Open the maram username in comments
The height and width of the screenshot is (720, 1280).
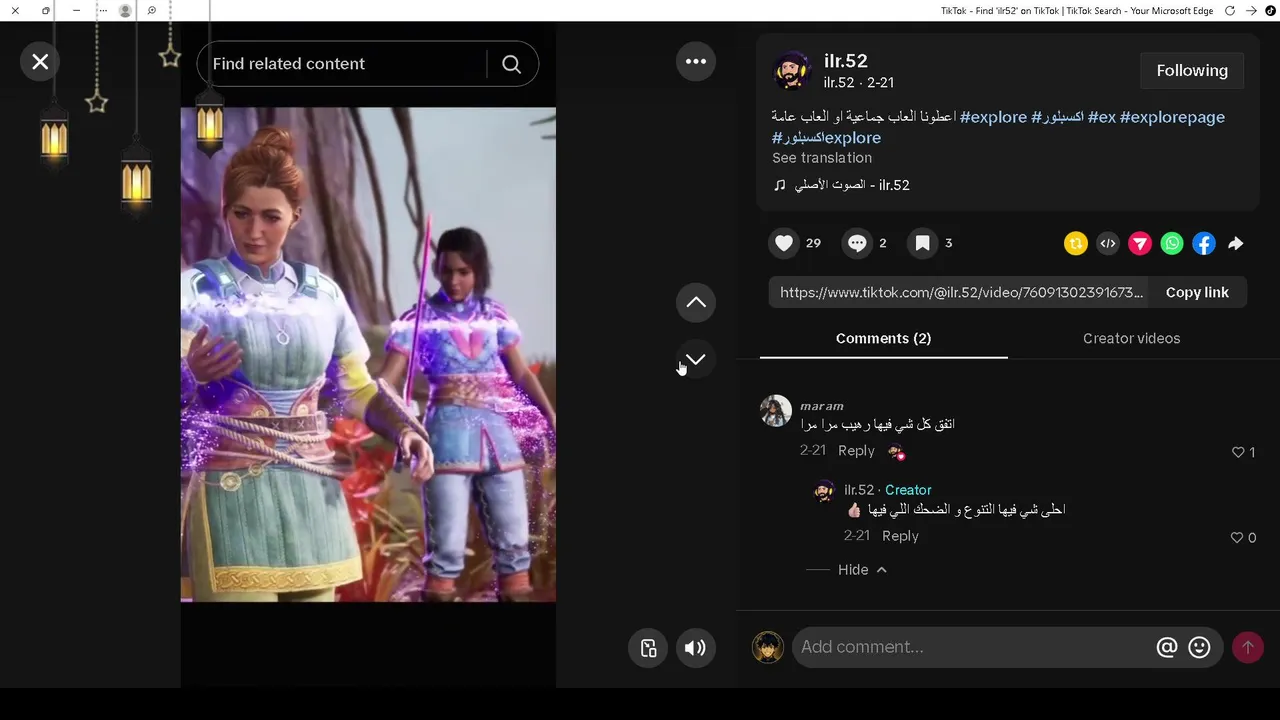click(822, 406)
